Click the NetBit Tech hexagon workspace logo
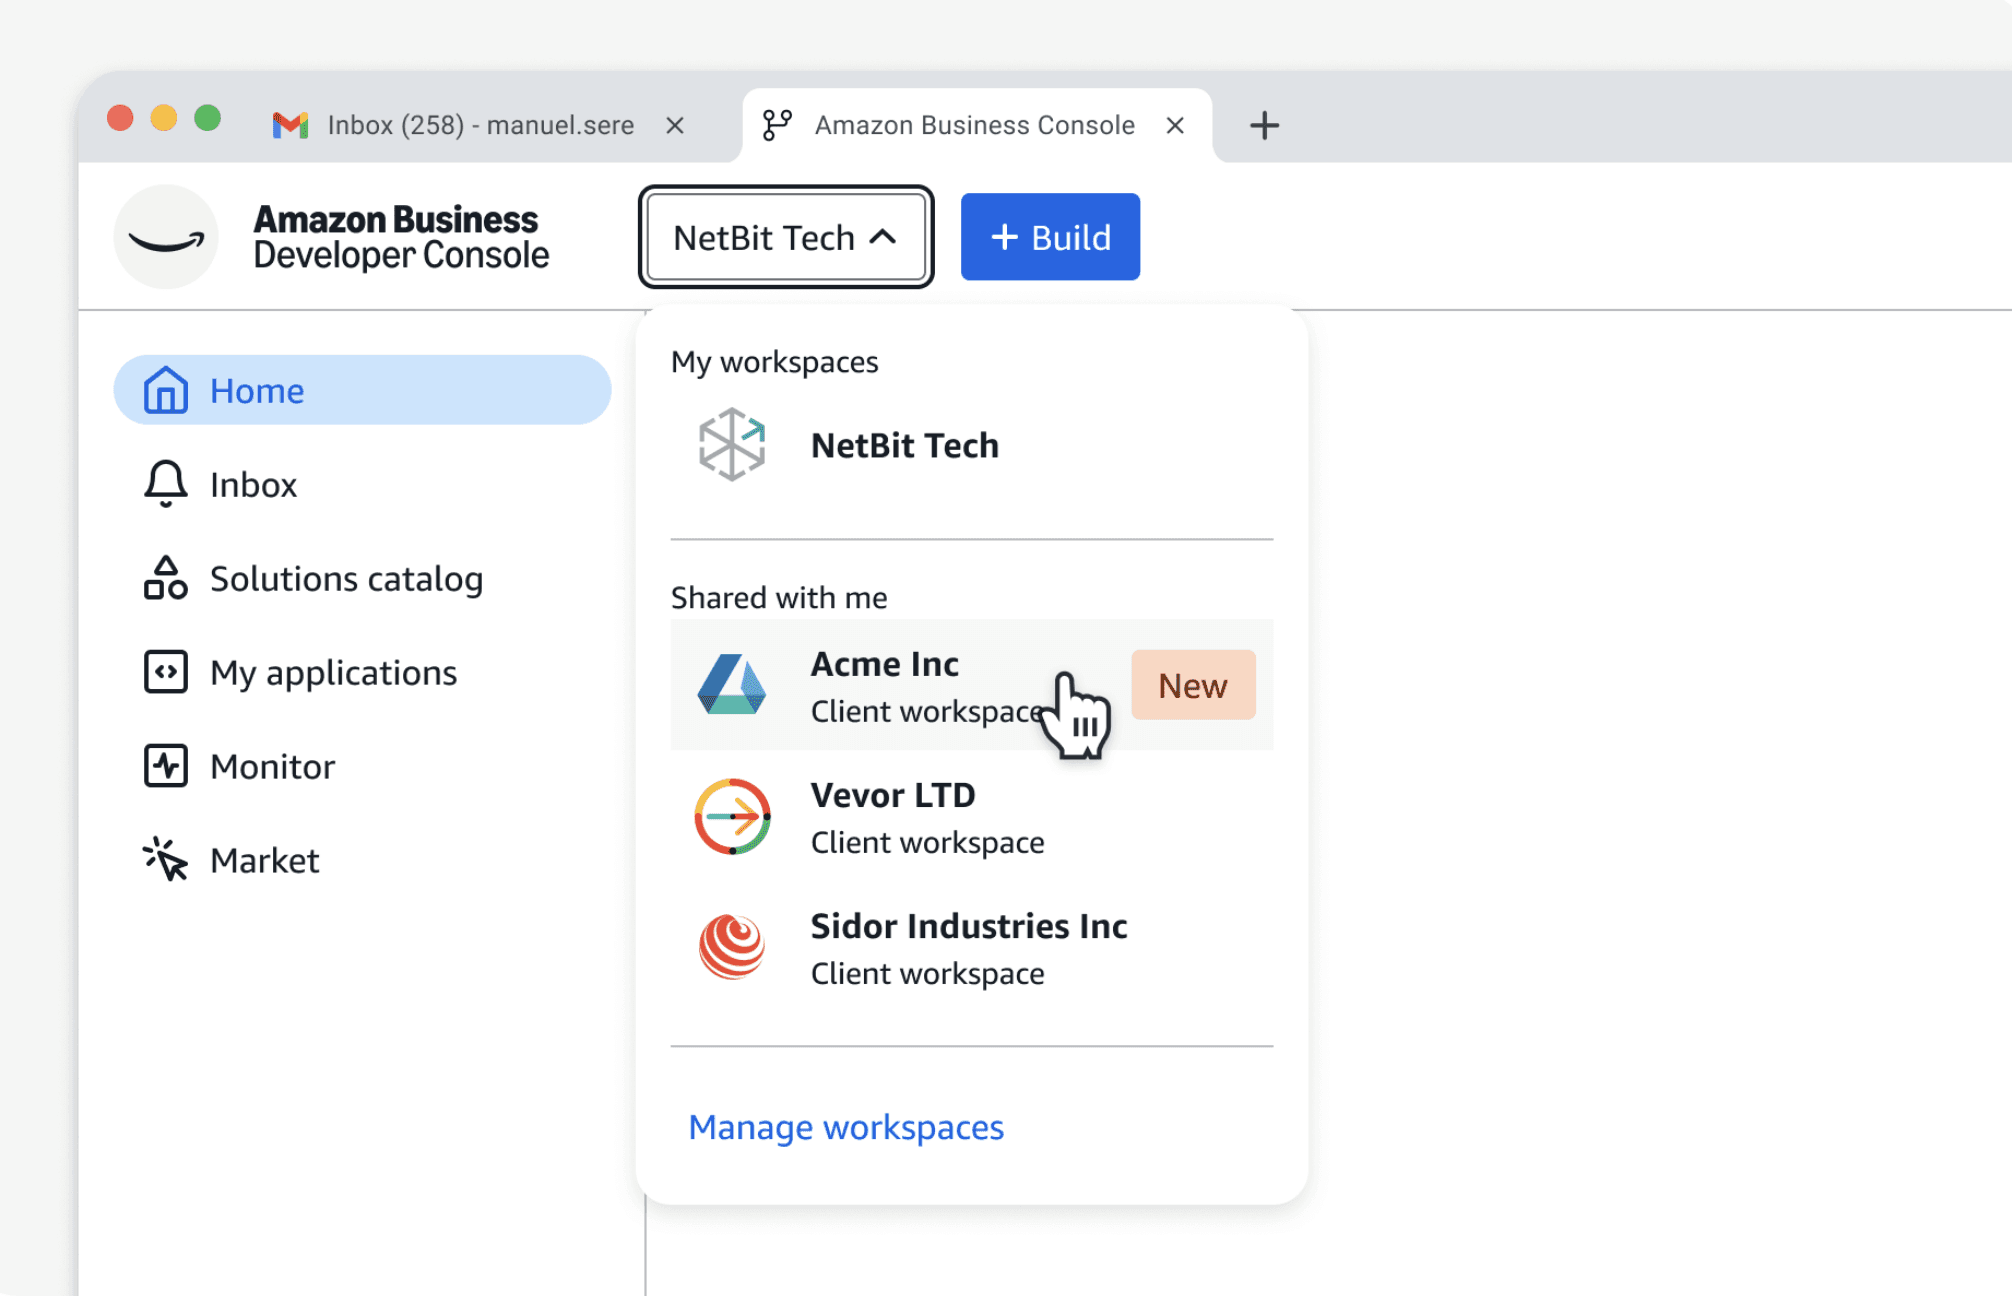The image size is (2012, 1296). 732,445
